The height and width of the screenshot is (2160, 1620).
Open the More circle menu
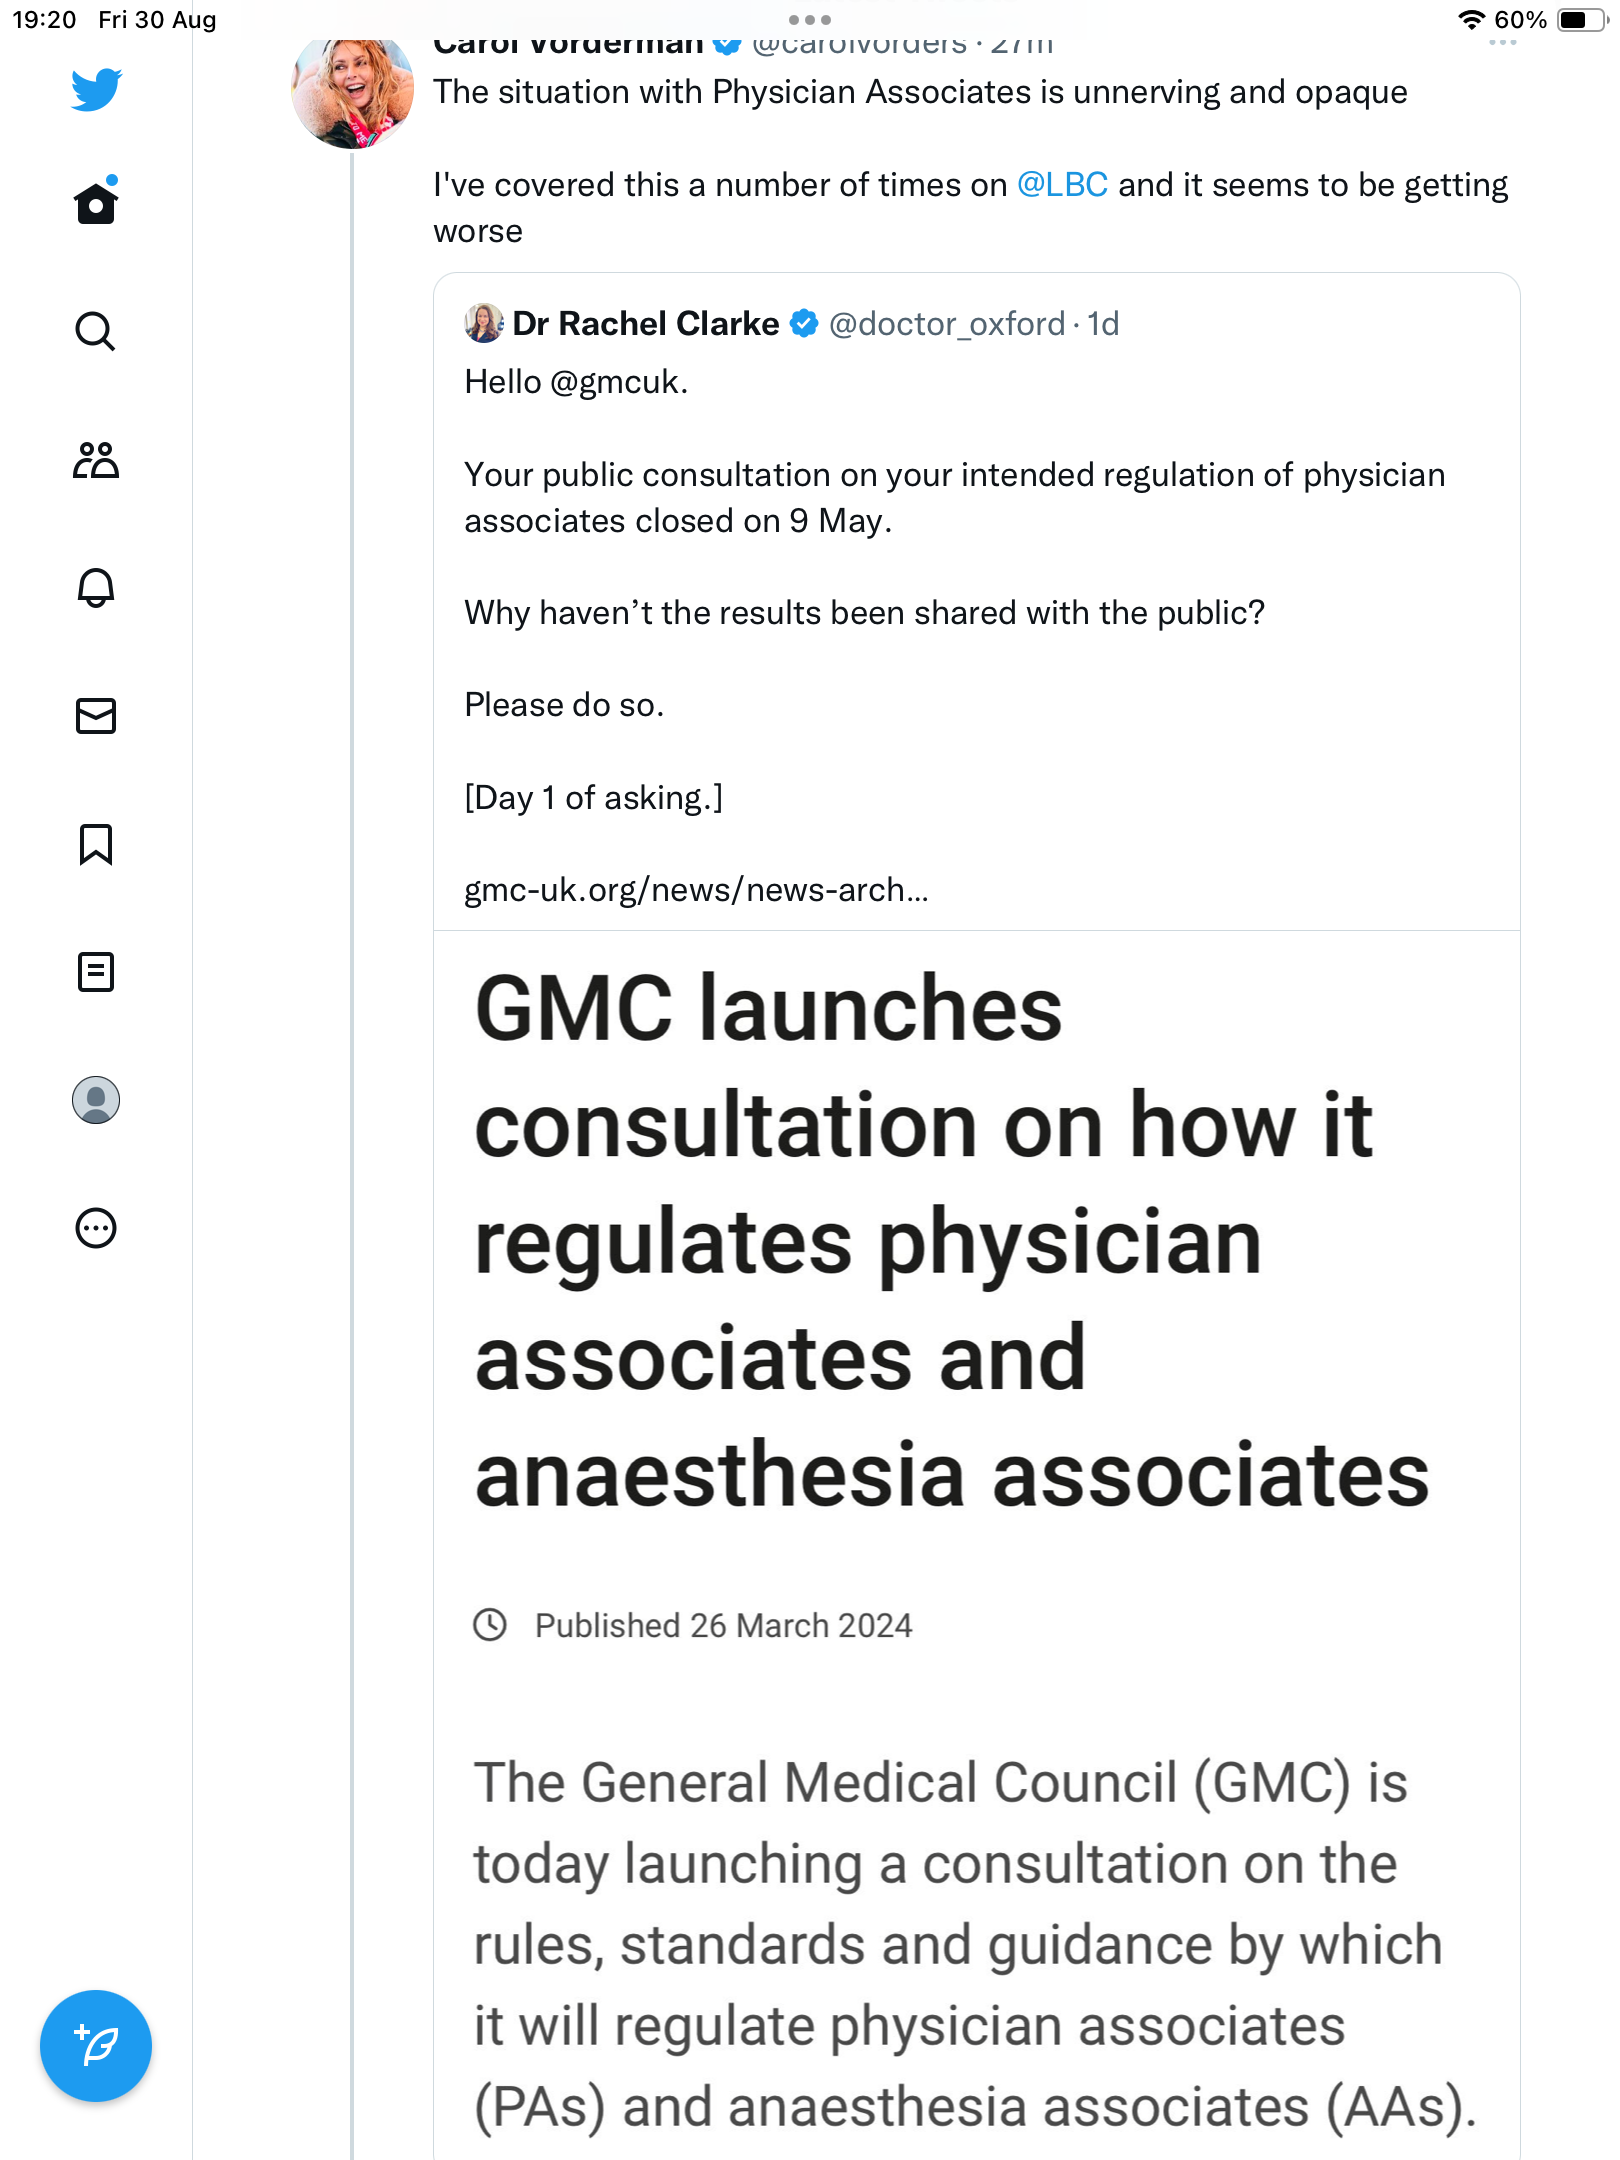[x=96, y=1228]
